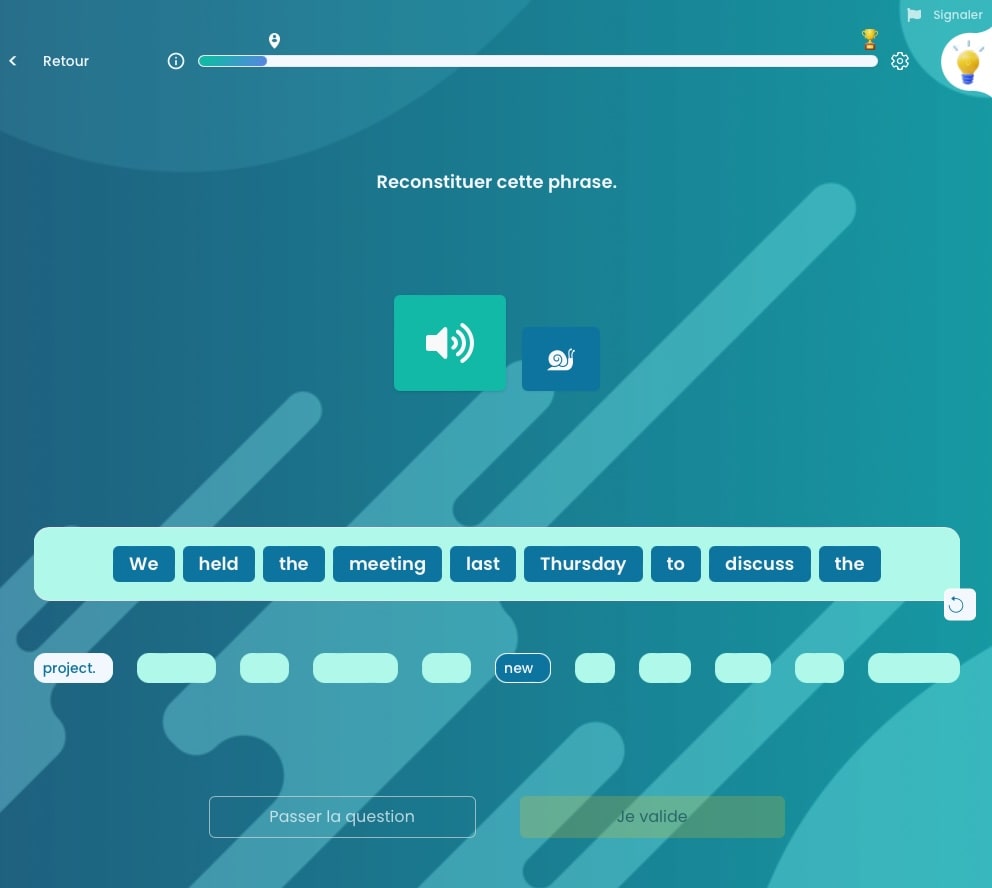Remove the 'the' tile before 'meeting'
Image resolution: width=992 pixels, height=888 pixels.
pos(294,564)
